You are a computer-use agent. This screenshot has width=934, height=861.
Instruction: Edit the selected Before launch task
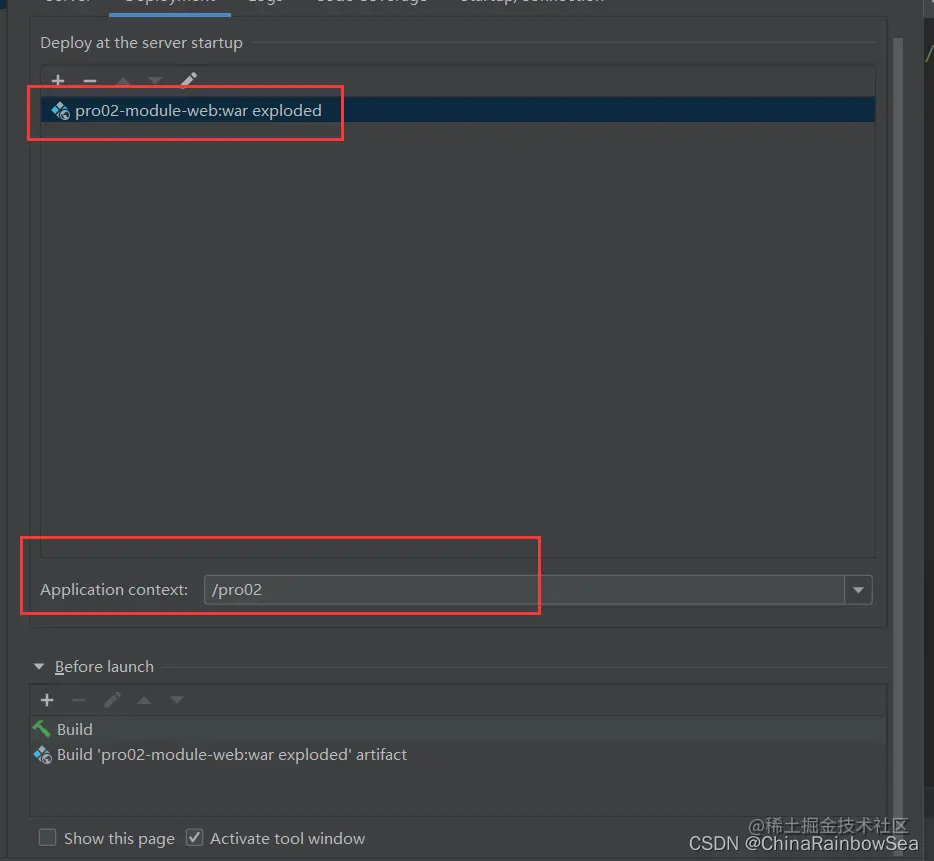click(112, 700)
